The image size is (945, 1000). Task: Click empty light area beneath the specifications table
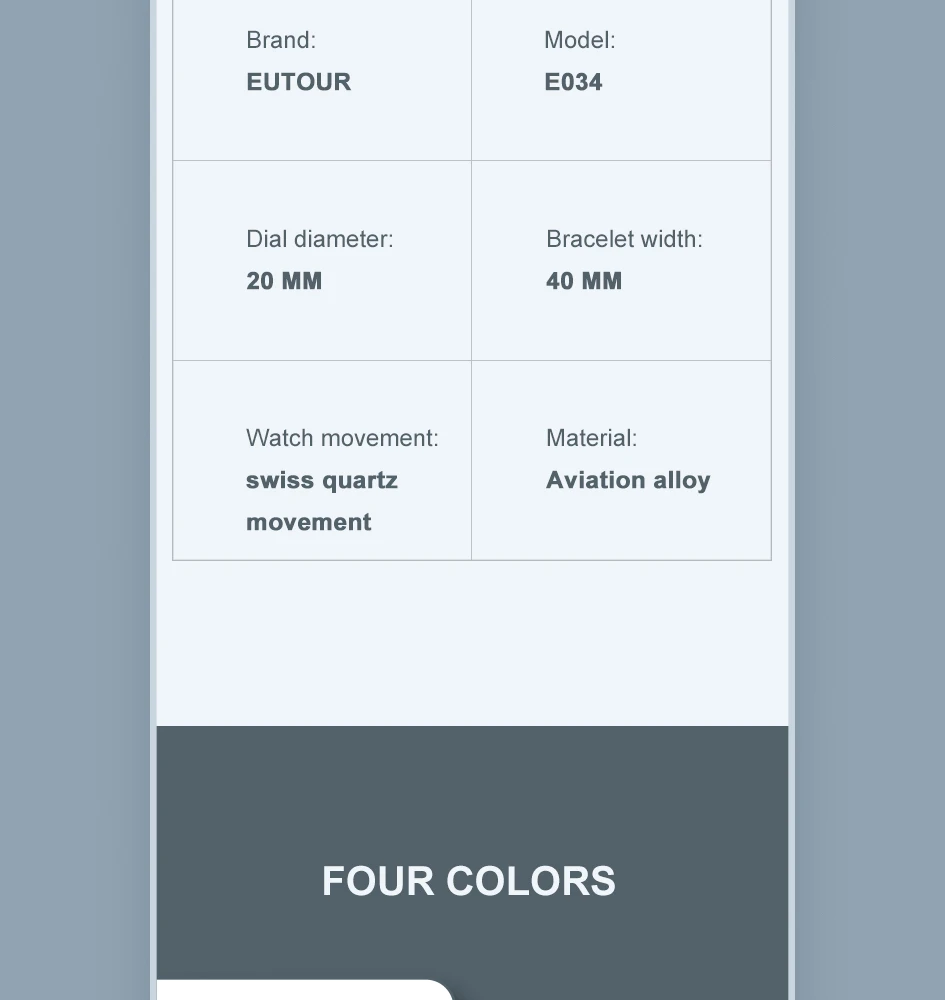tap(472, 642)
